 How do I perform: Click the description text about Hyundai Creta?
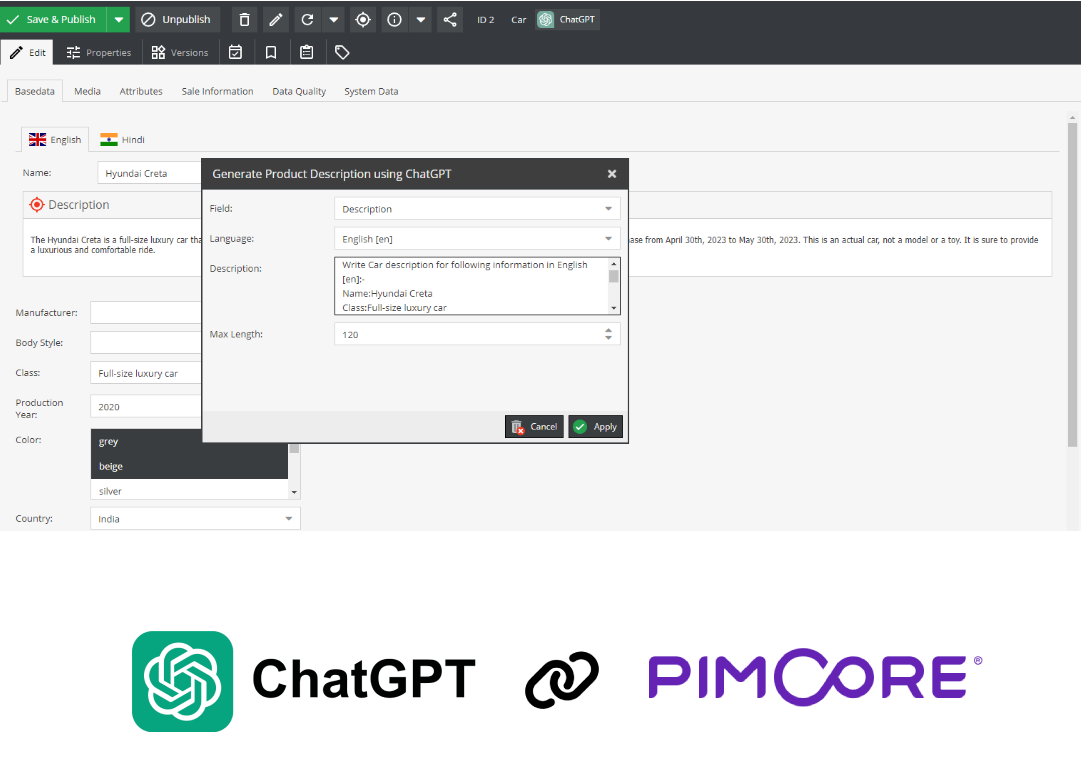point(116,245)
